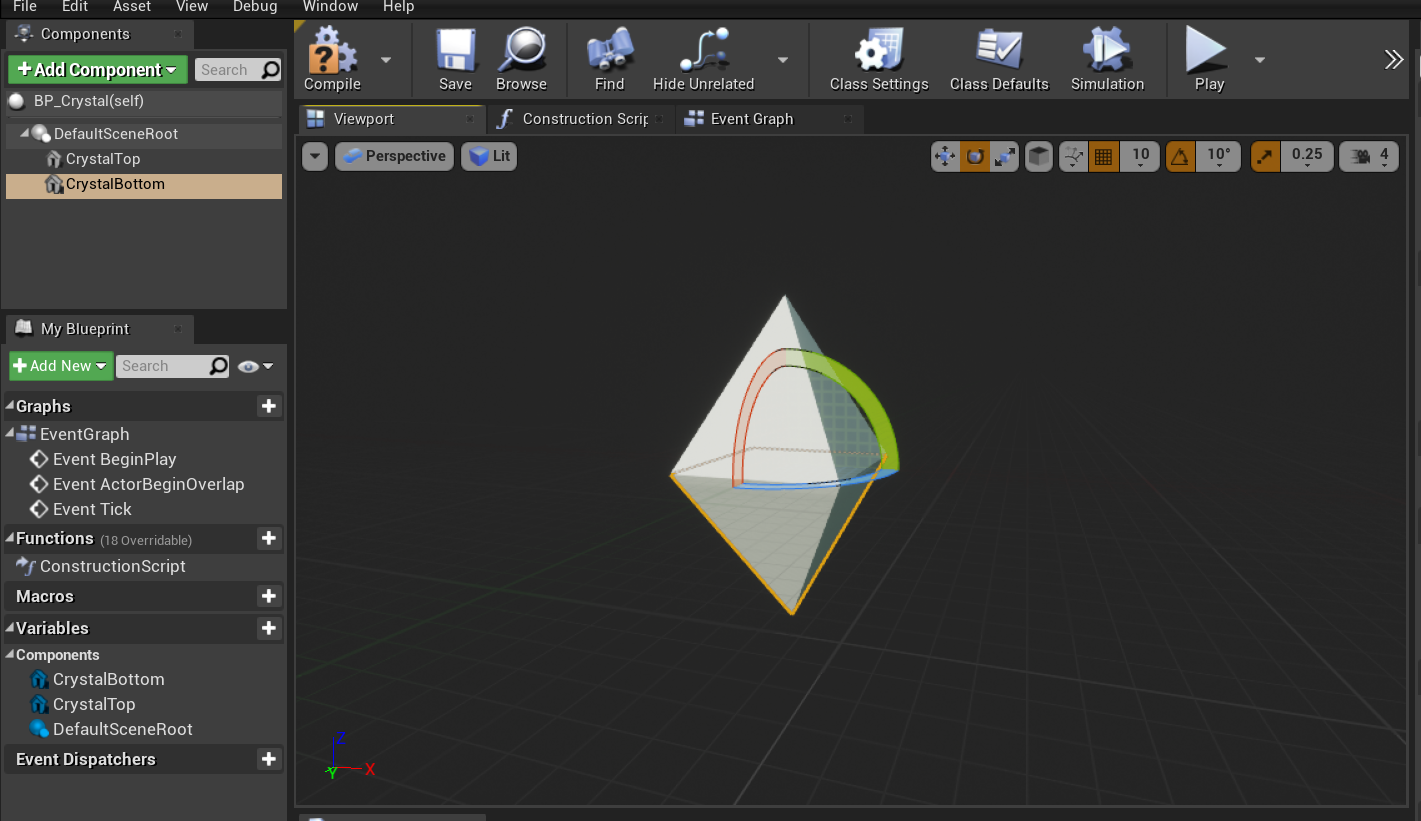The width and height of the screenshot is (1421, 821).
Task: Add a new macro with plus button
Action: 268,596
